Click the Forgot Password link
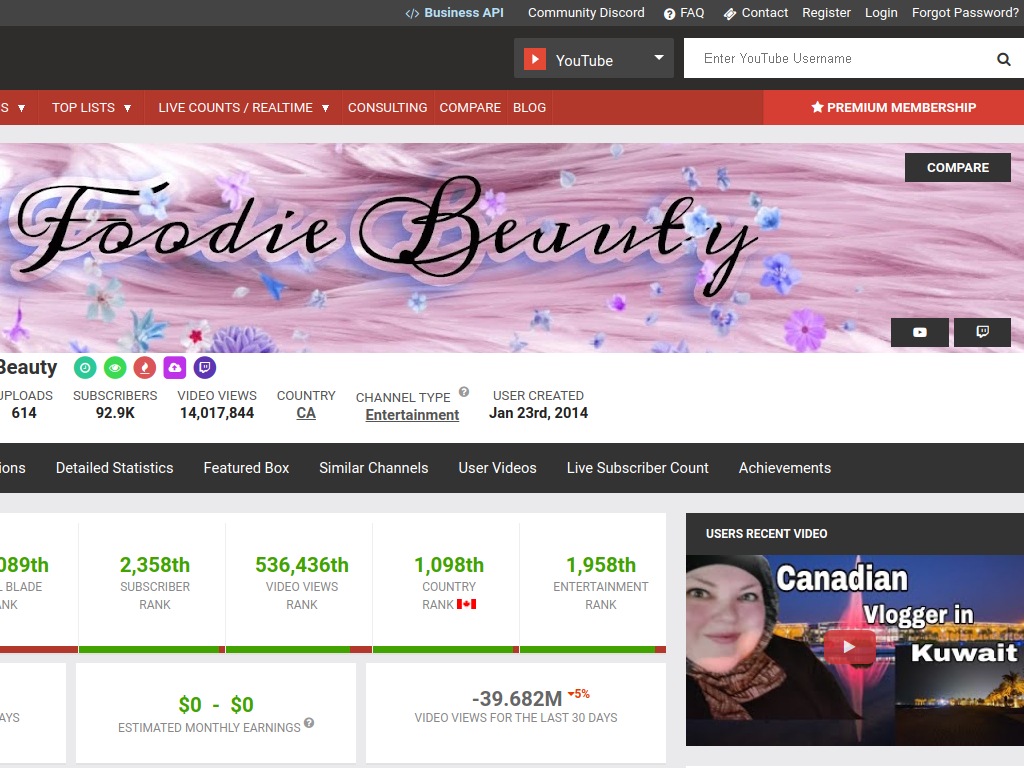The image size is (1024, 768). tap(965, 13)
